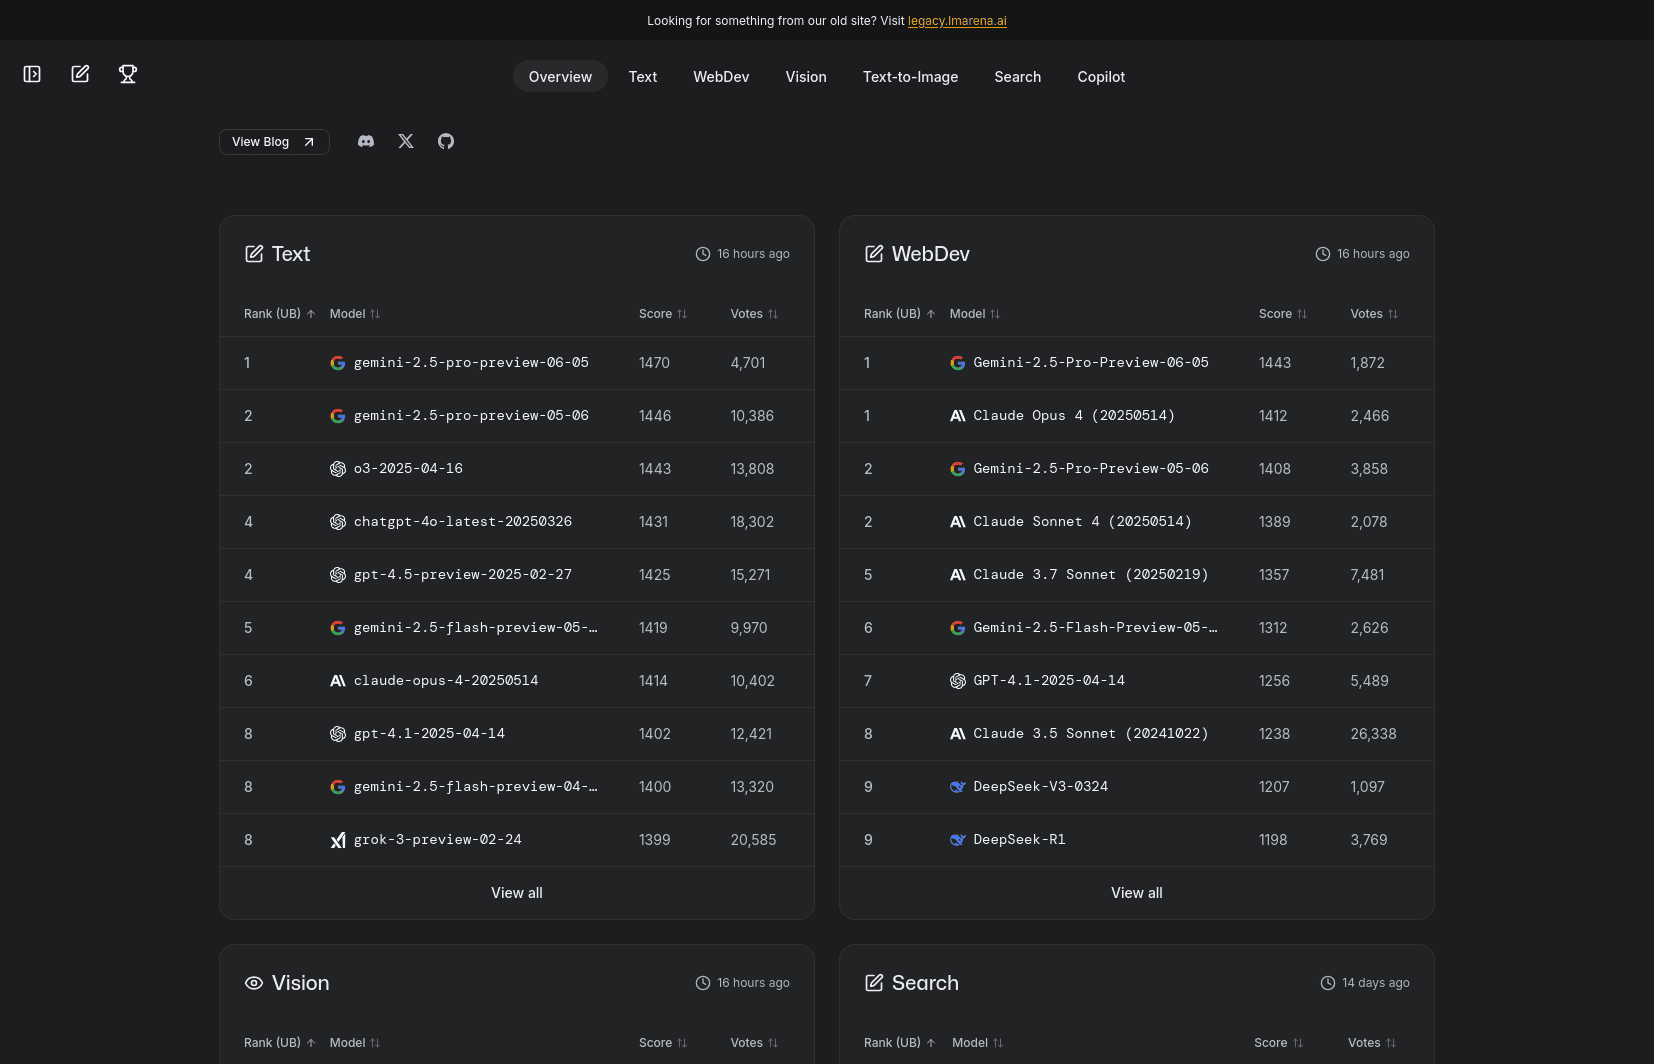Sort Text table by Votes
1654x1064 pixels.
754,314
